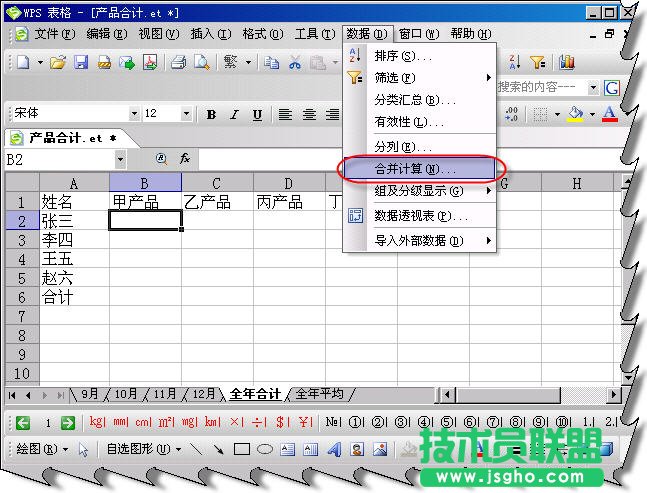This screenshot has height=493, width=647.
Task: Open a file with the folder icon
Action: click(58, 62)
